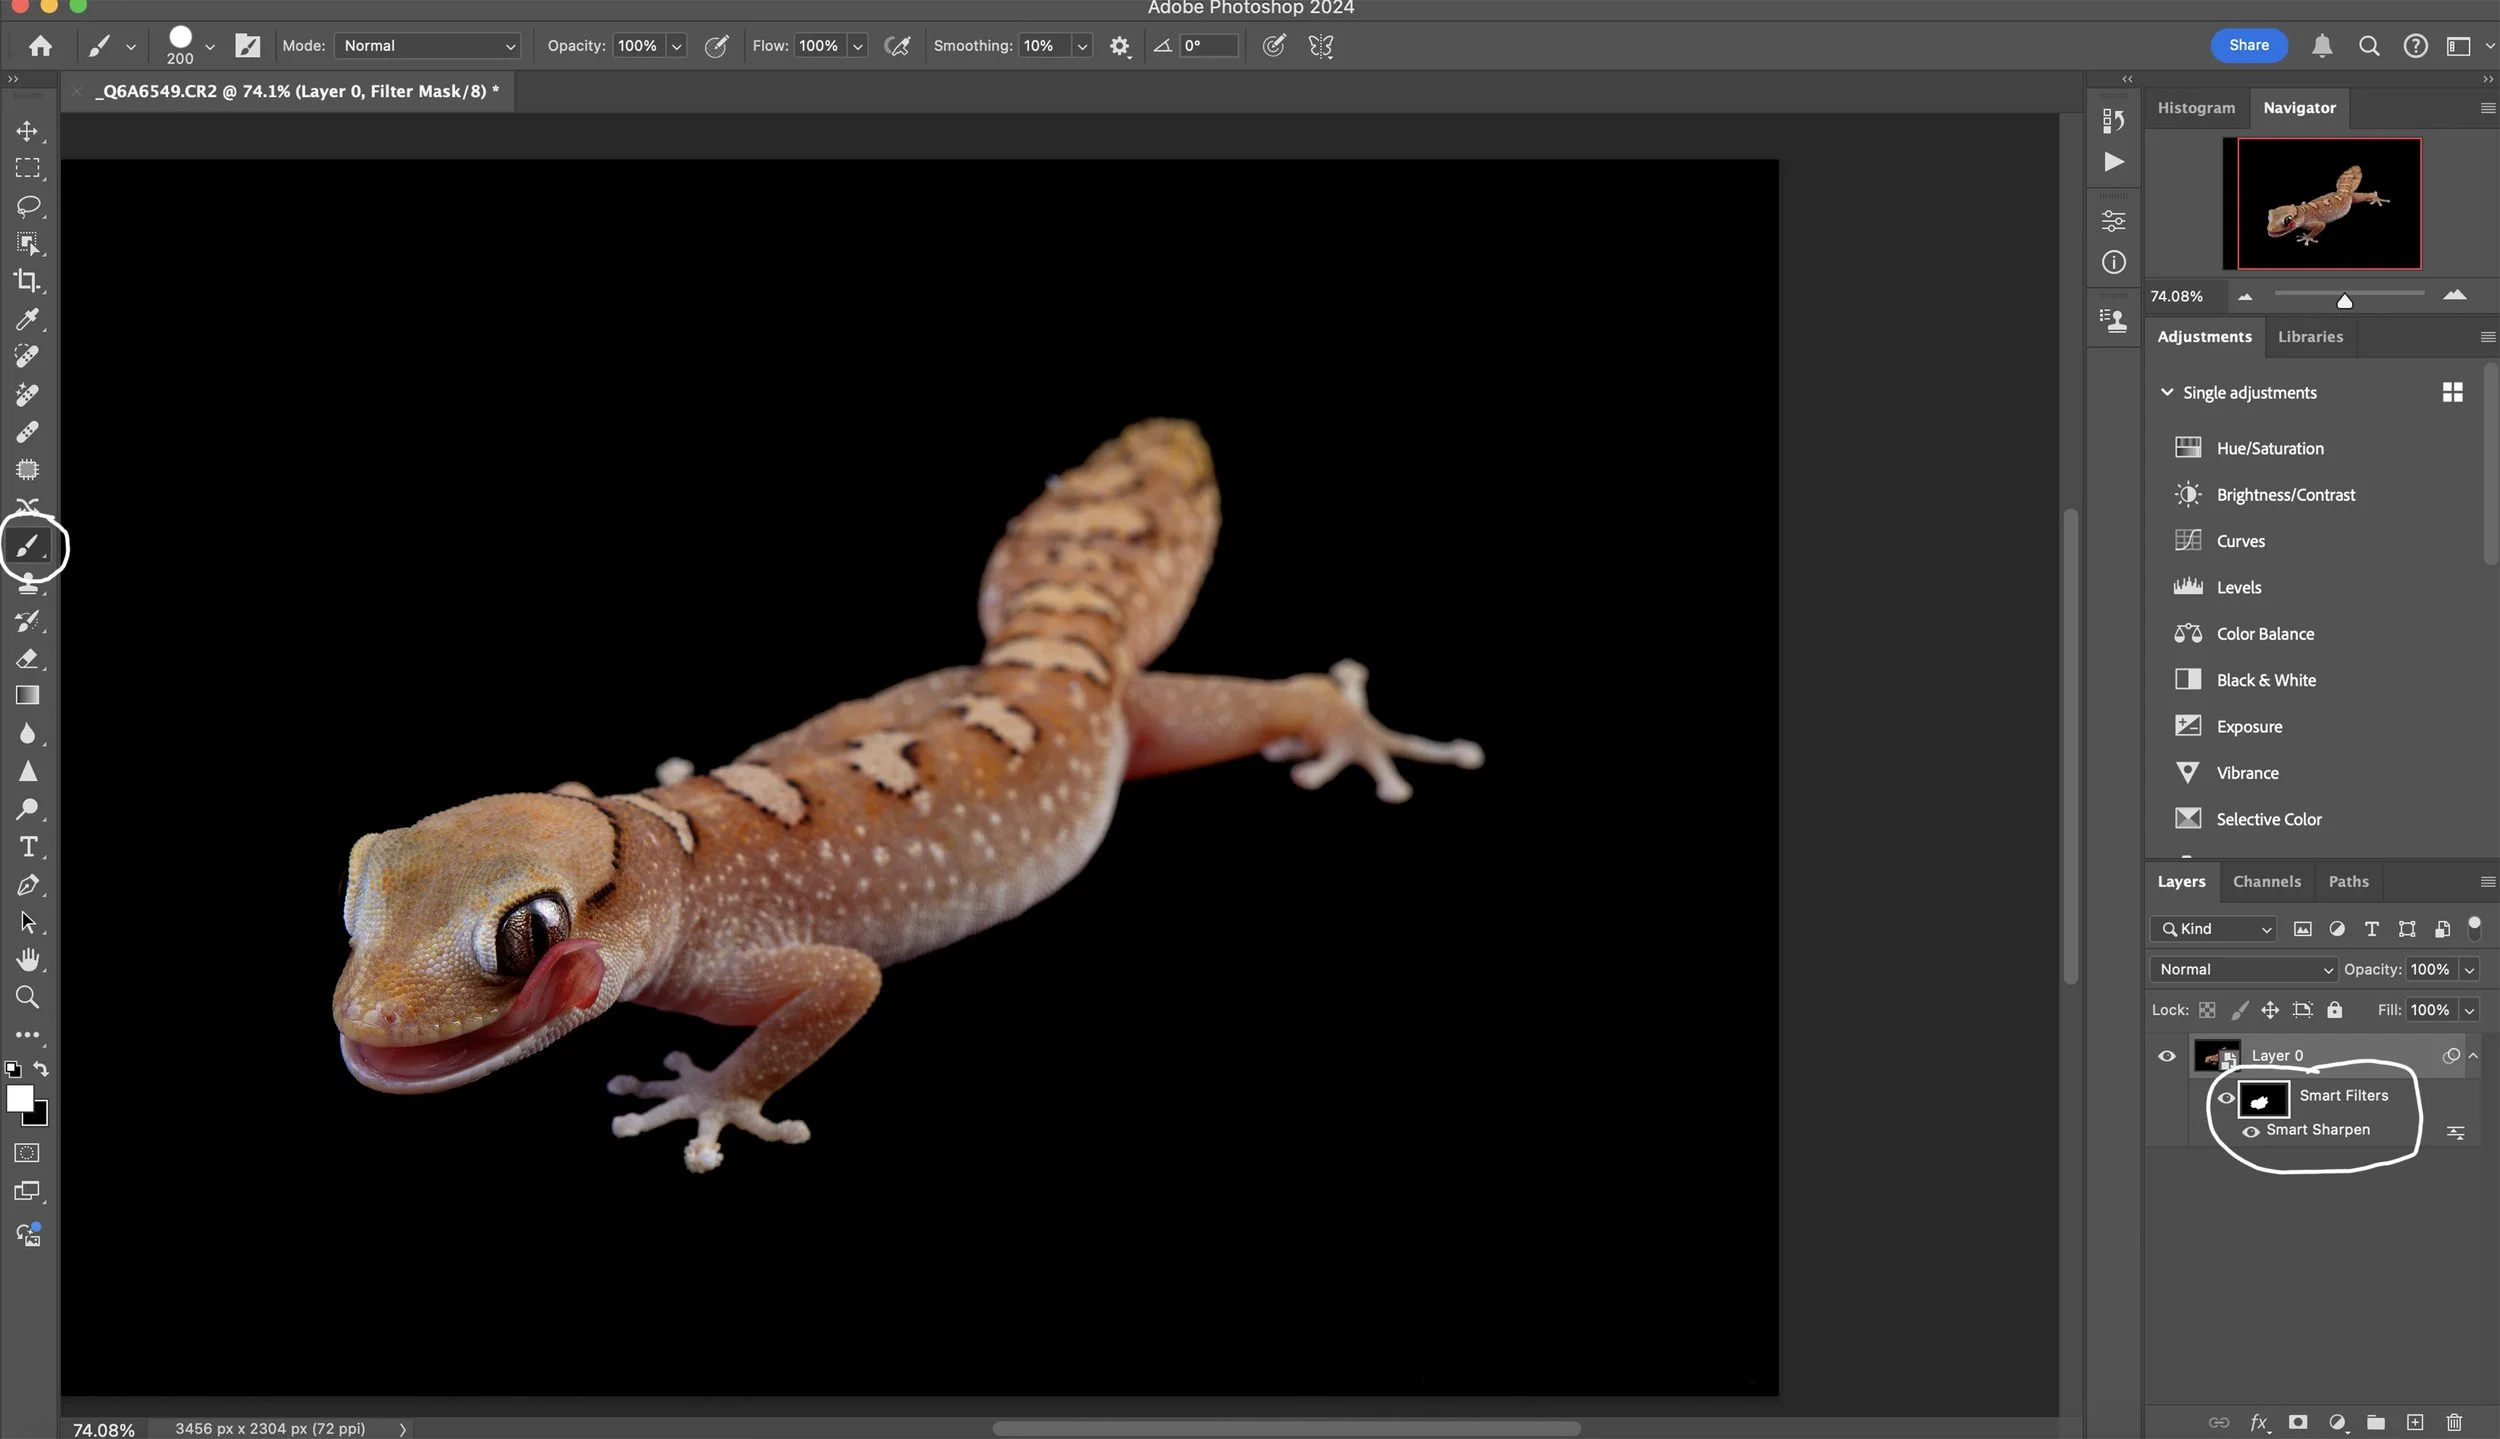Open the layer filter Kind dropdown
Image resolution: width=2500 pixels, height=1439 pixels.
tap(2212, 929)
